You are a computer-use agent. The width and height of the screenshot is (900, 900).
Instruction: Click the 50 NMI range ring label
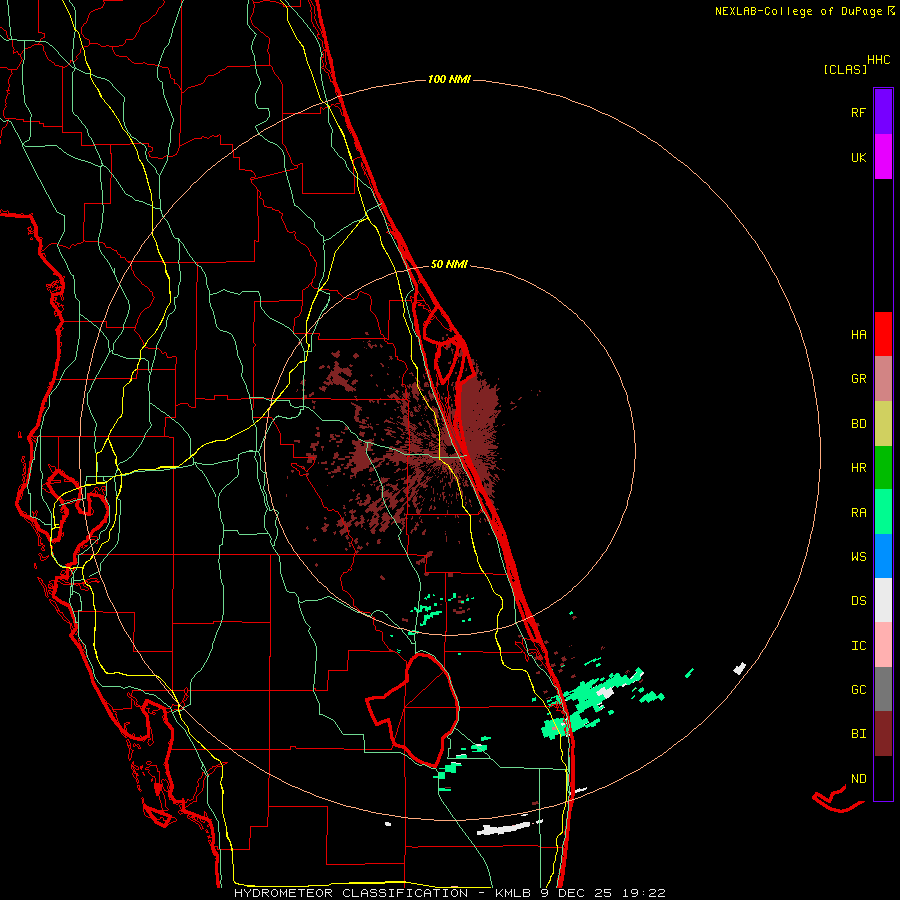[449, 264]
